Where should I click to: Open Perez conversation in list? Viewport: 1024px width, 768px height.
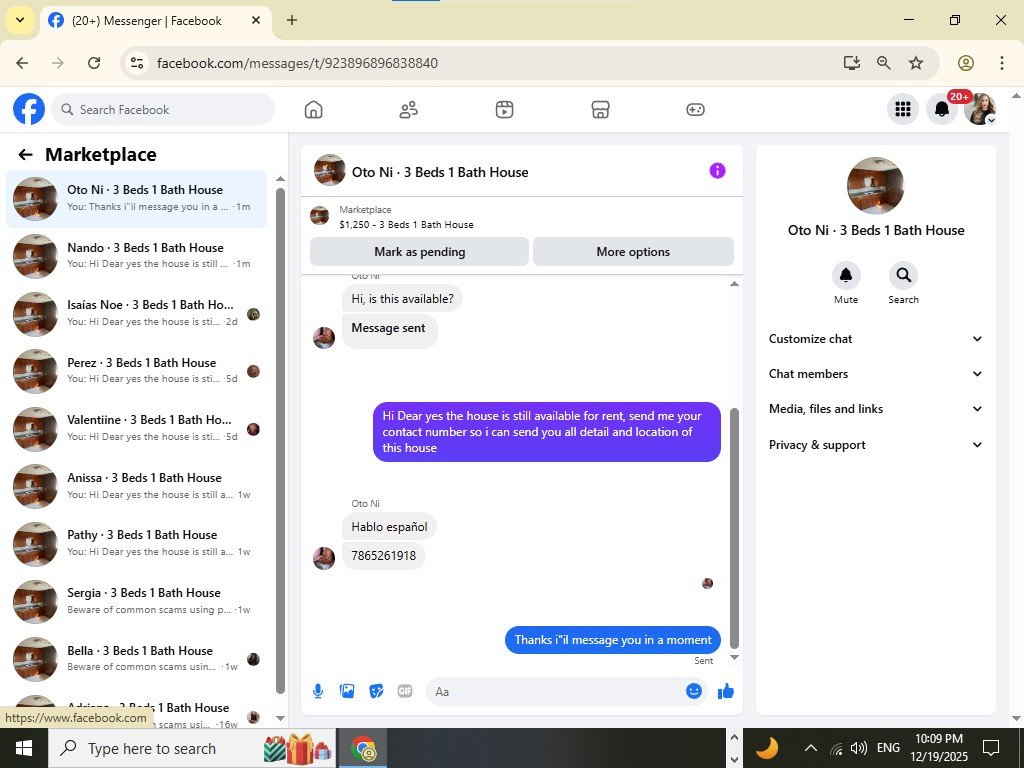pyautogui.click(x=136, y=371)
